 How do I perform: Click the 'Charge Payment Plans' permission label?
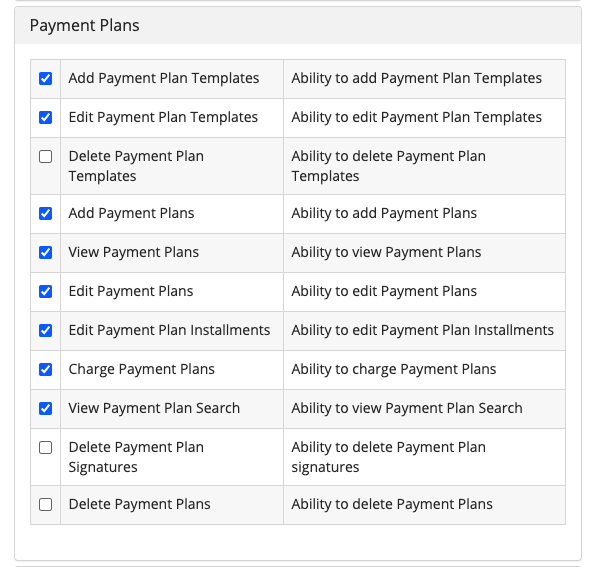[141, 369]
